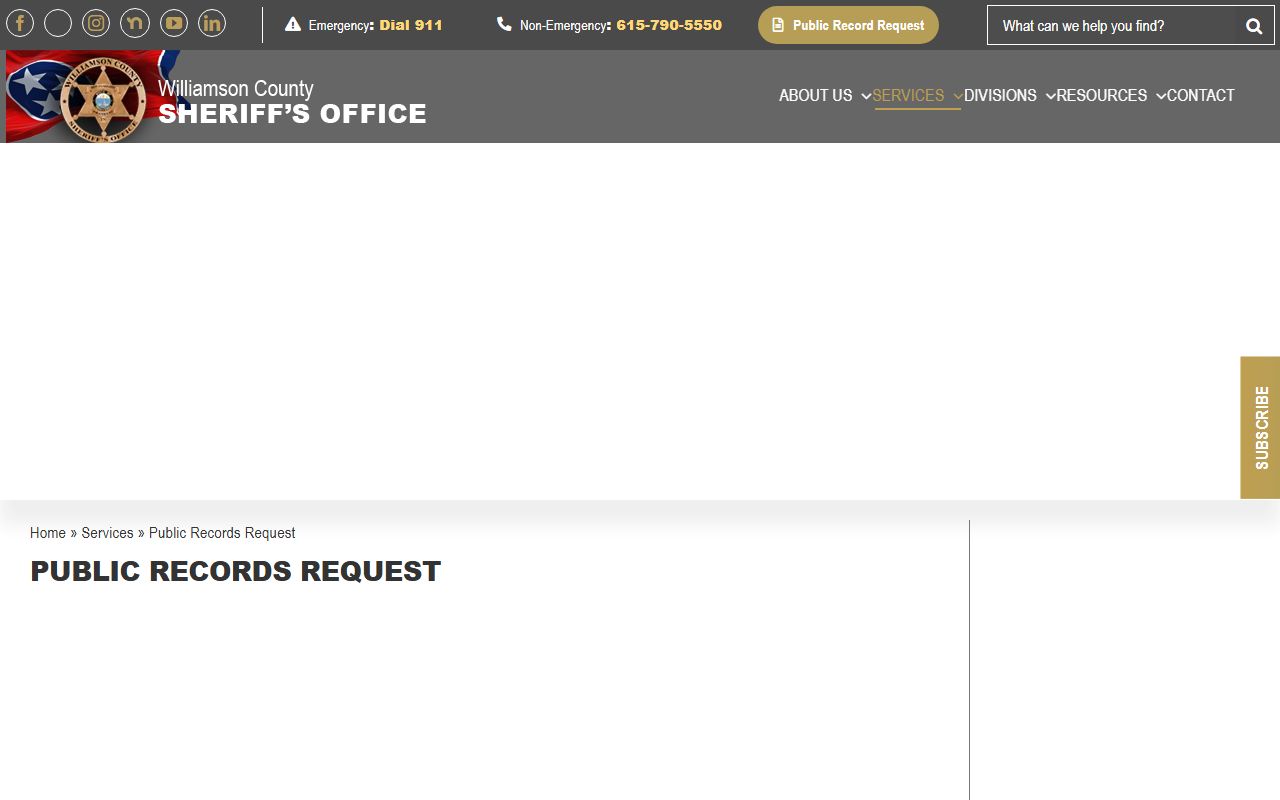Open the ABOUT US menu
The width and height of the screenshot is (1280, 800).
[816, 95]
